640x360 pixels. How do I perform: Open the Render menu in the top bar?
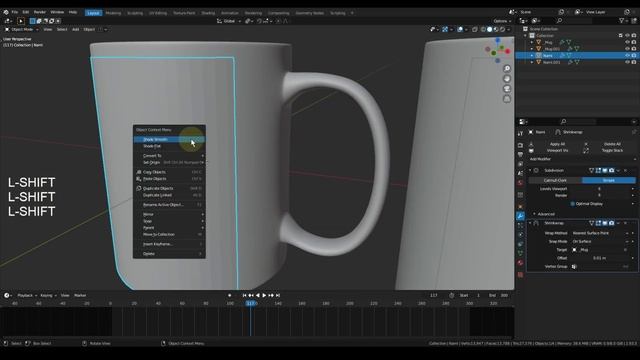click(40, 12)
